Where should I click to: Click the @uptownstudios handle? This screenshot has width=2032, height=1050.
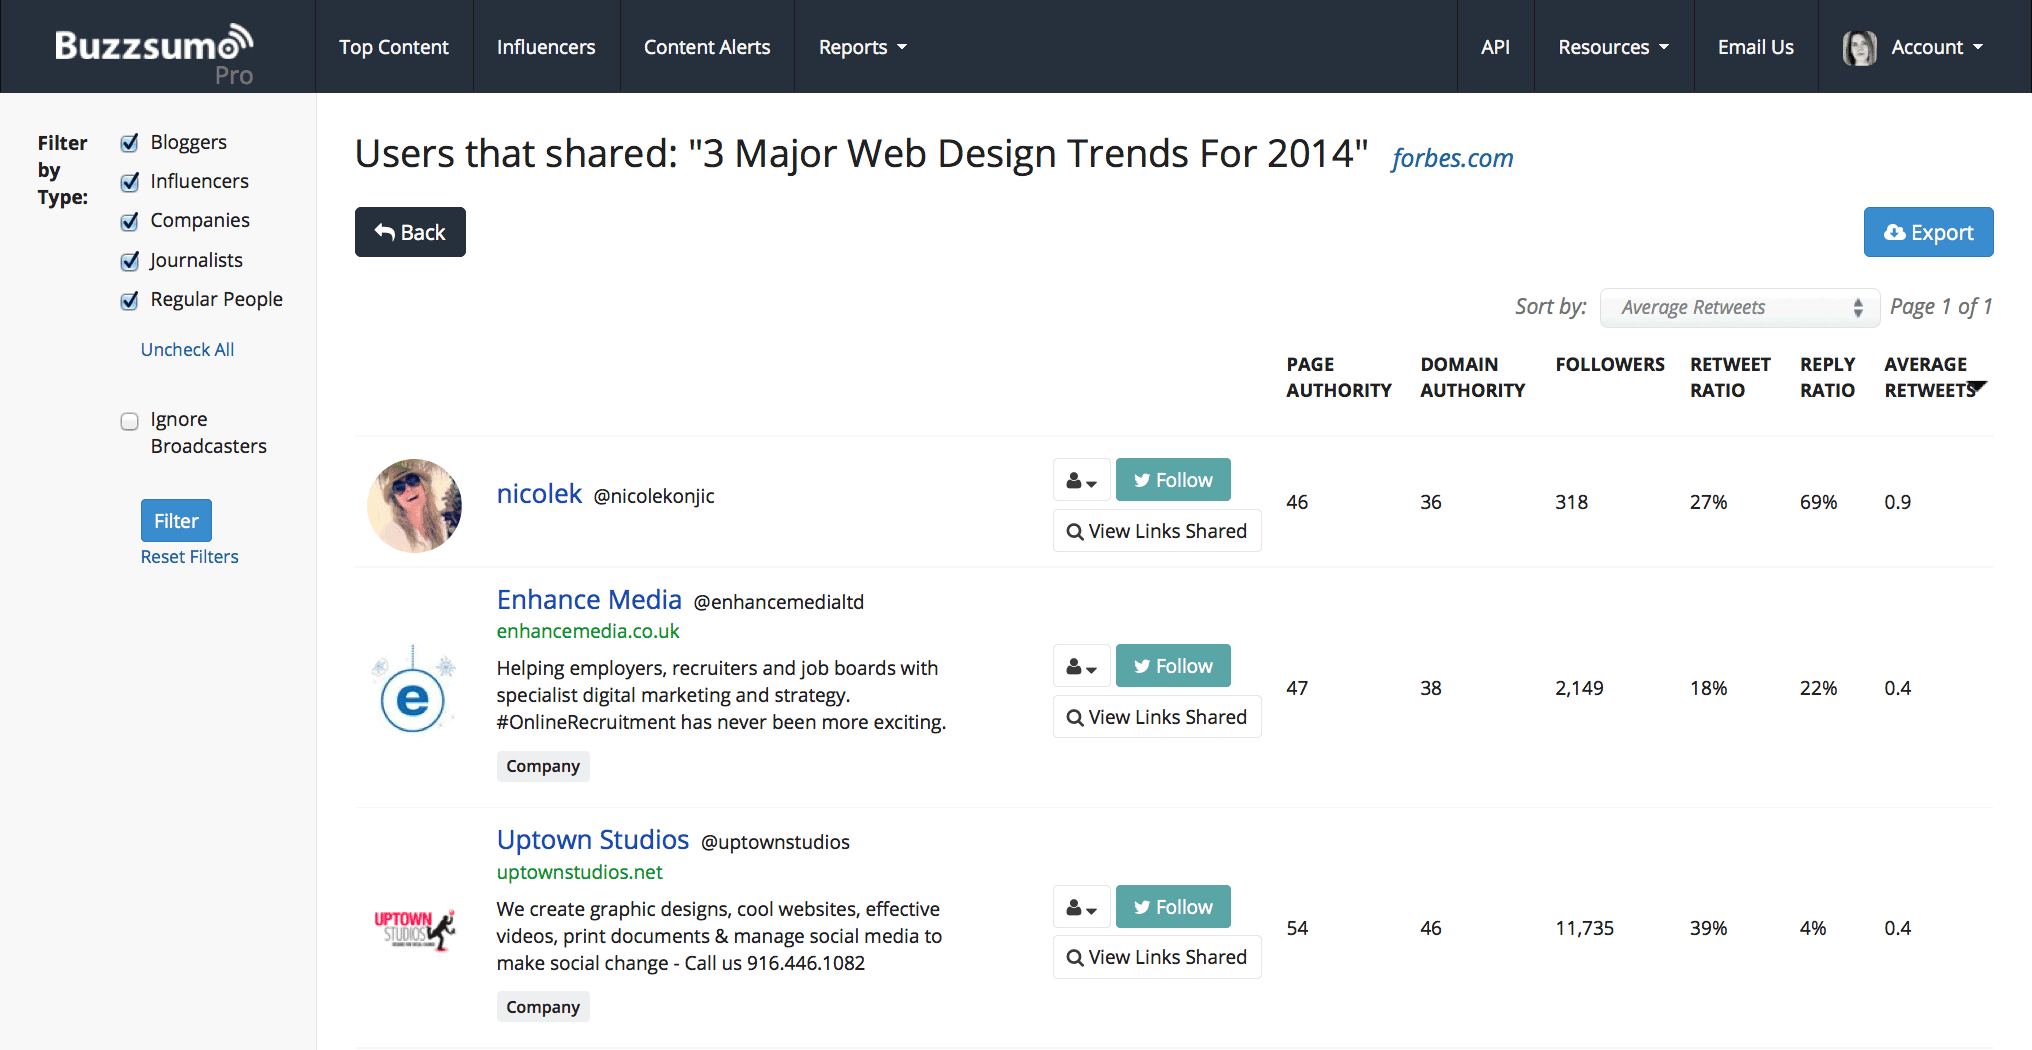(775, 842)
